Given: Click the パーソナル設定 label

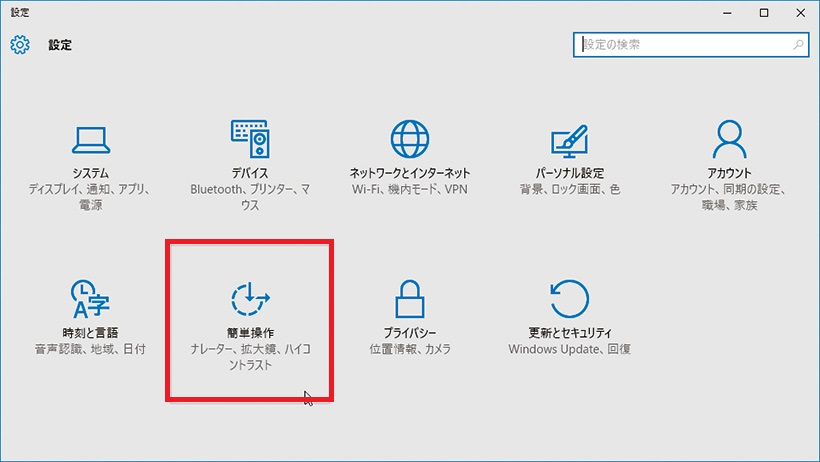Looking at the screenshot, I should click(x=570, y=173).
